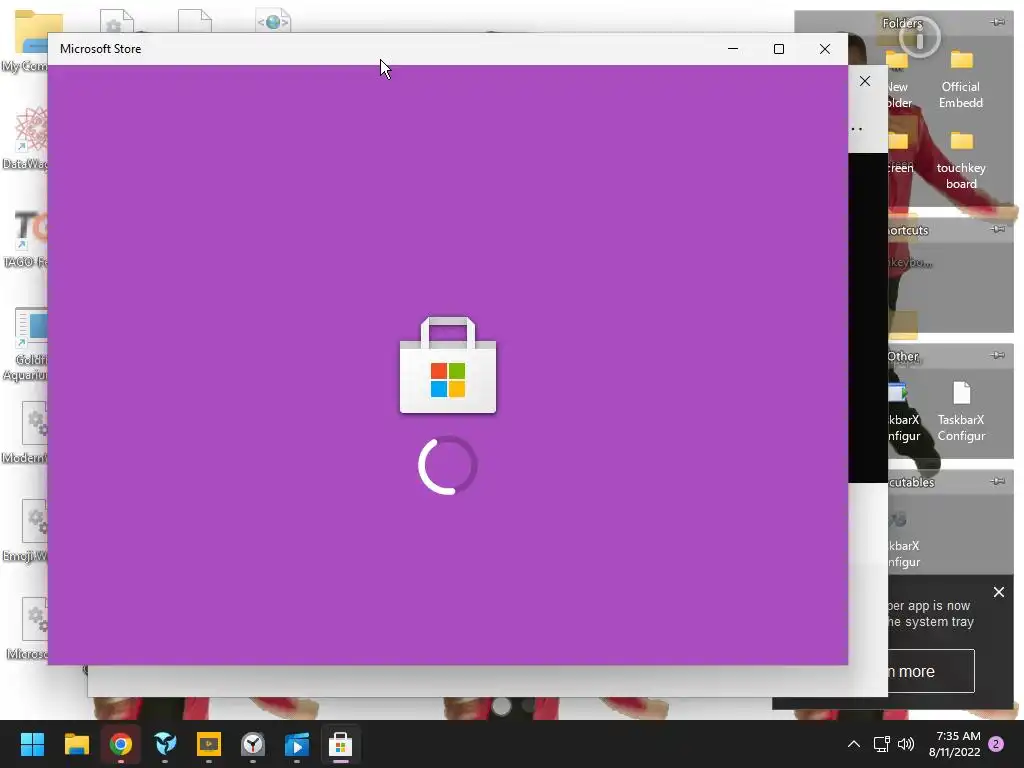This screenshot has height=768, width=1024.
Task: Pin the Executables desktop panel
Action: pos(997,481)
